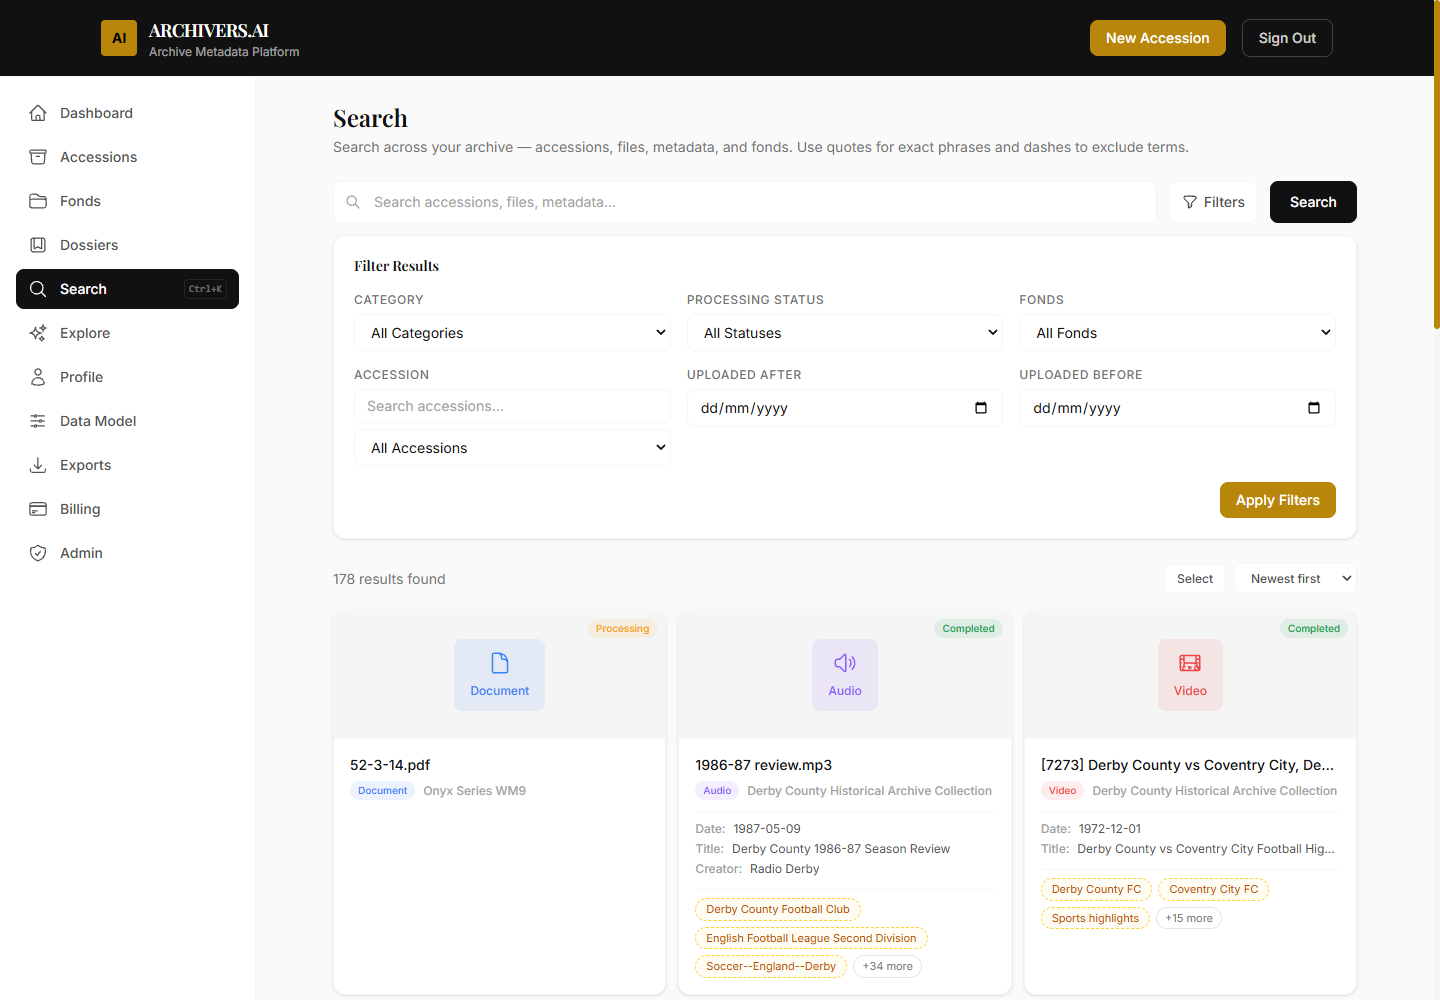Click the Derby County FC tag
This screenshot has width=1440, height=1000.
coord(1096,889)
